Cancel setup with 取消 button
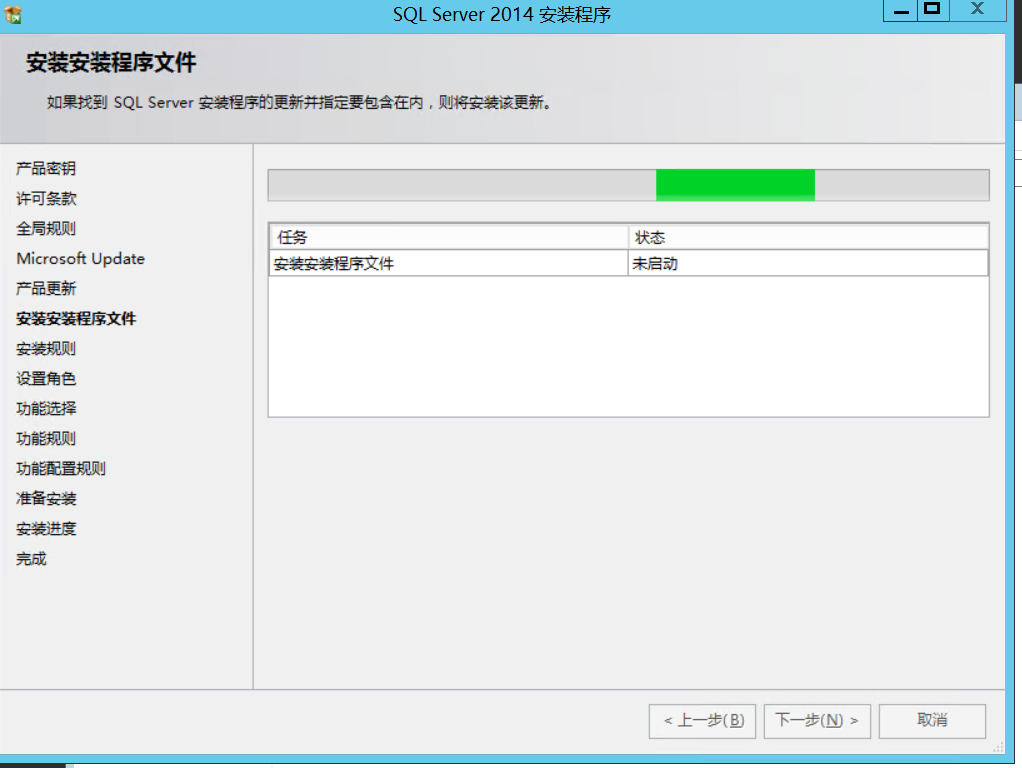1022x768 pixels. click(x=932, y=720)
